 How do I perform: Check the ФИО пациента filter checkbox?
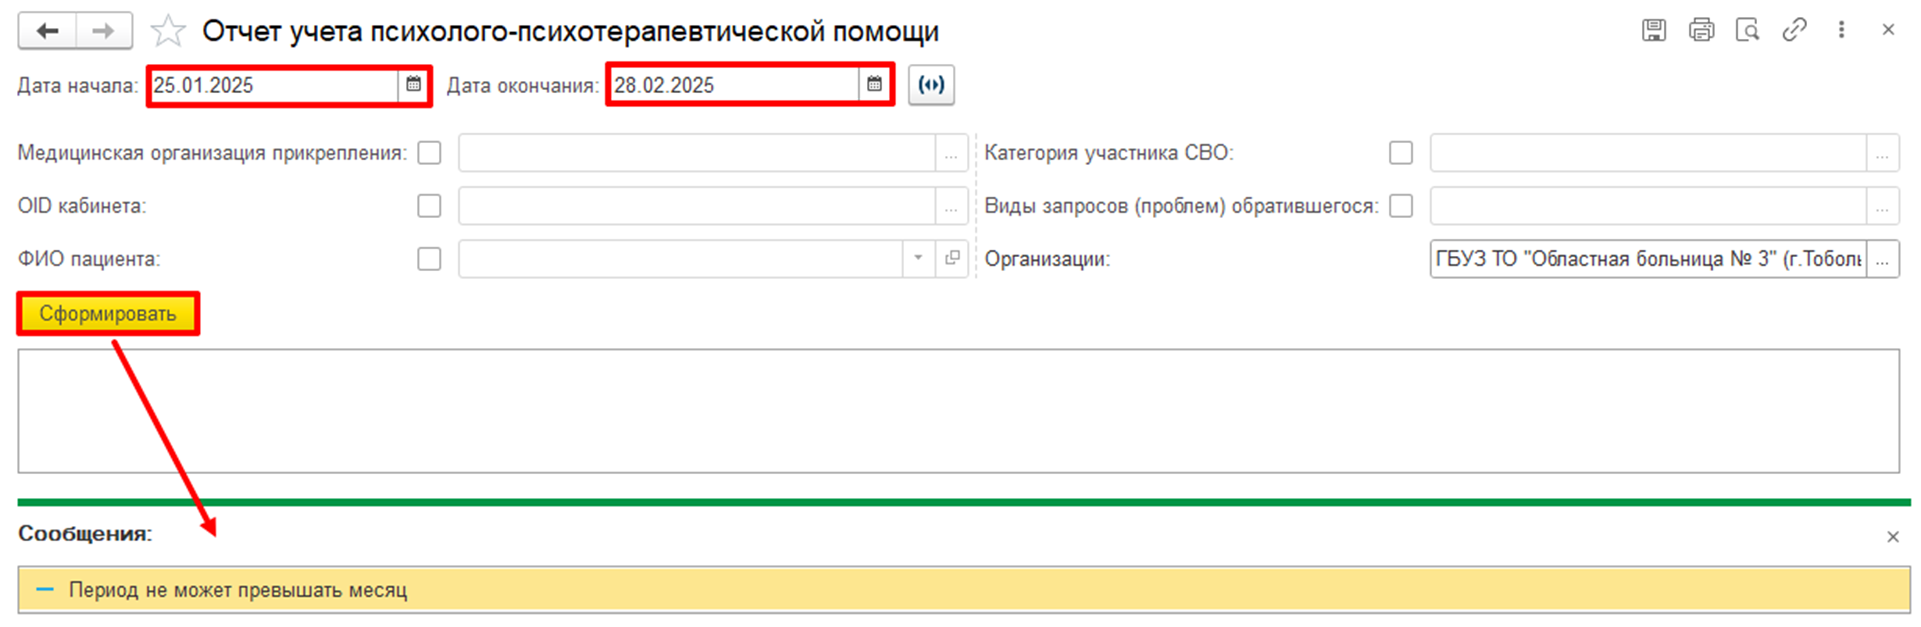[x=429, y=259]
